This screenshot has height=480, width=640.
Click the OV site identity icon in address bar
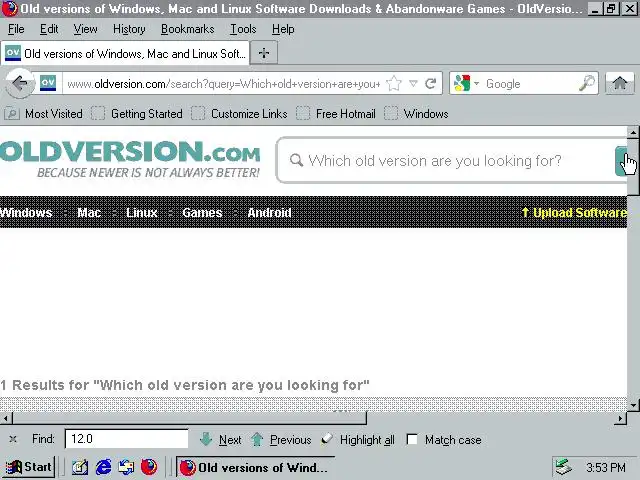point(48,83)
